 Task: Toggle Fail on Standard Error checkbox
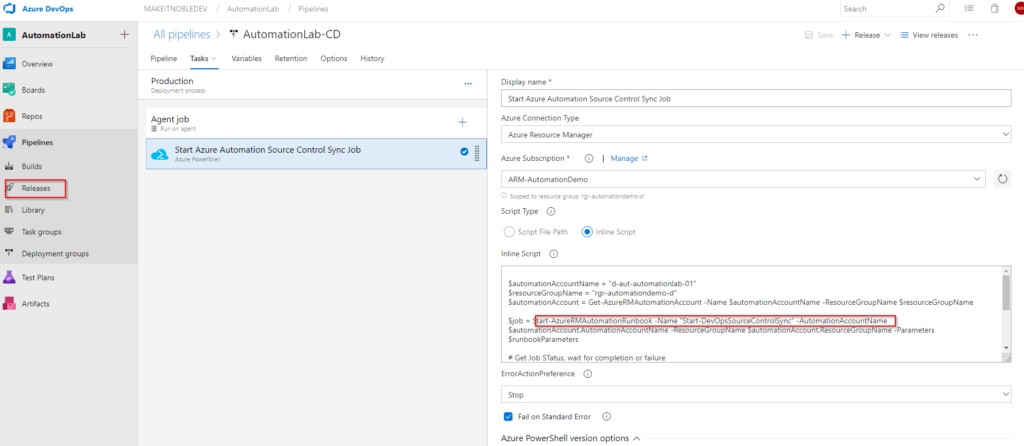click(x=508, y=417)
